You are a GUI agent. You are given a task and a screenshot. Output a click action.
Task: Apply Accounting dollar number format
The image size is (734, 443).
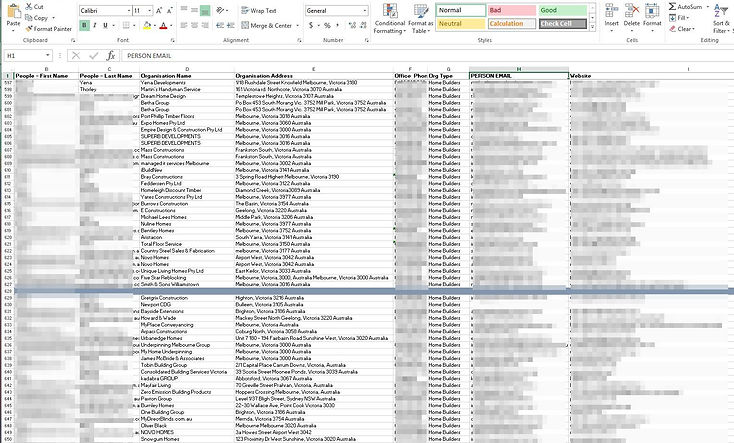tap(311, 25)
